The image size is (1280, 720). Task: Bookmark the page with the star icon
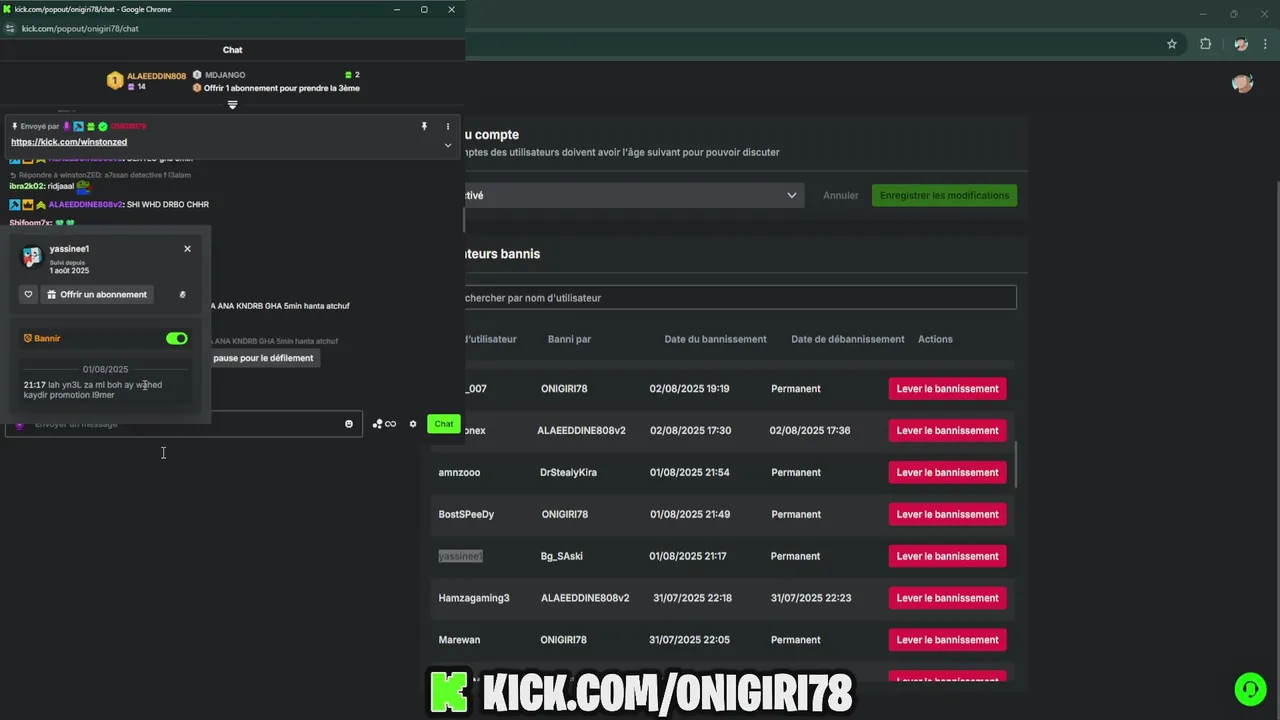[1172, 44]
